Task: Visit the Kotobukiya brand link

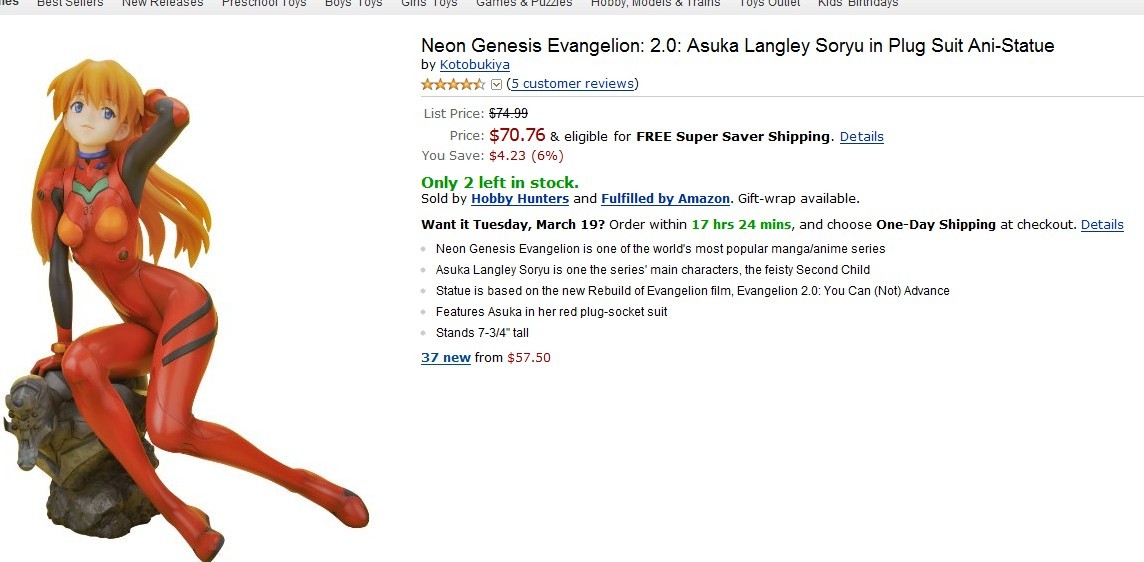Action: (x=475, y=65)
